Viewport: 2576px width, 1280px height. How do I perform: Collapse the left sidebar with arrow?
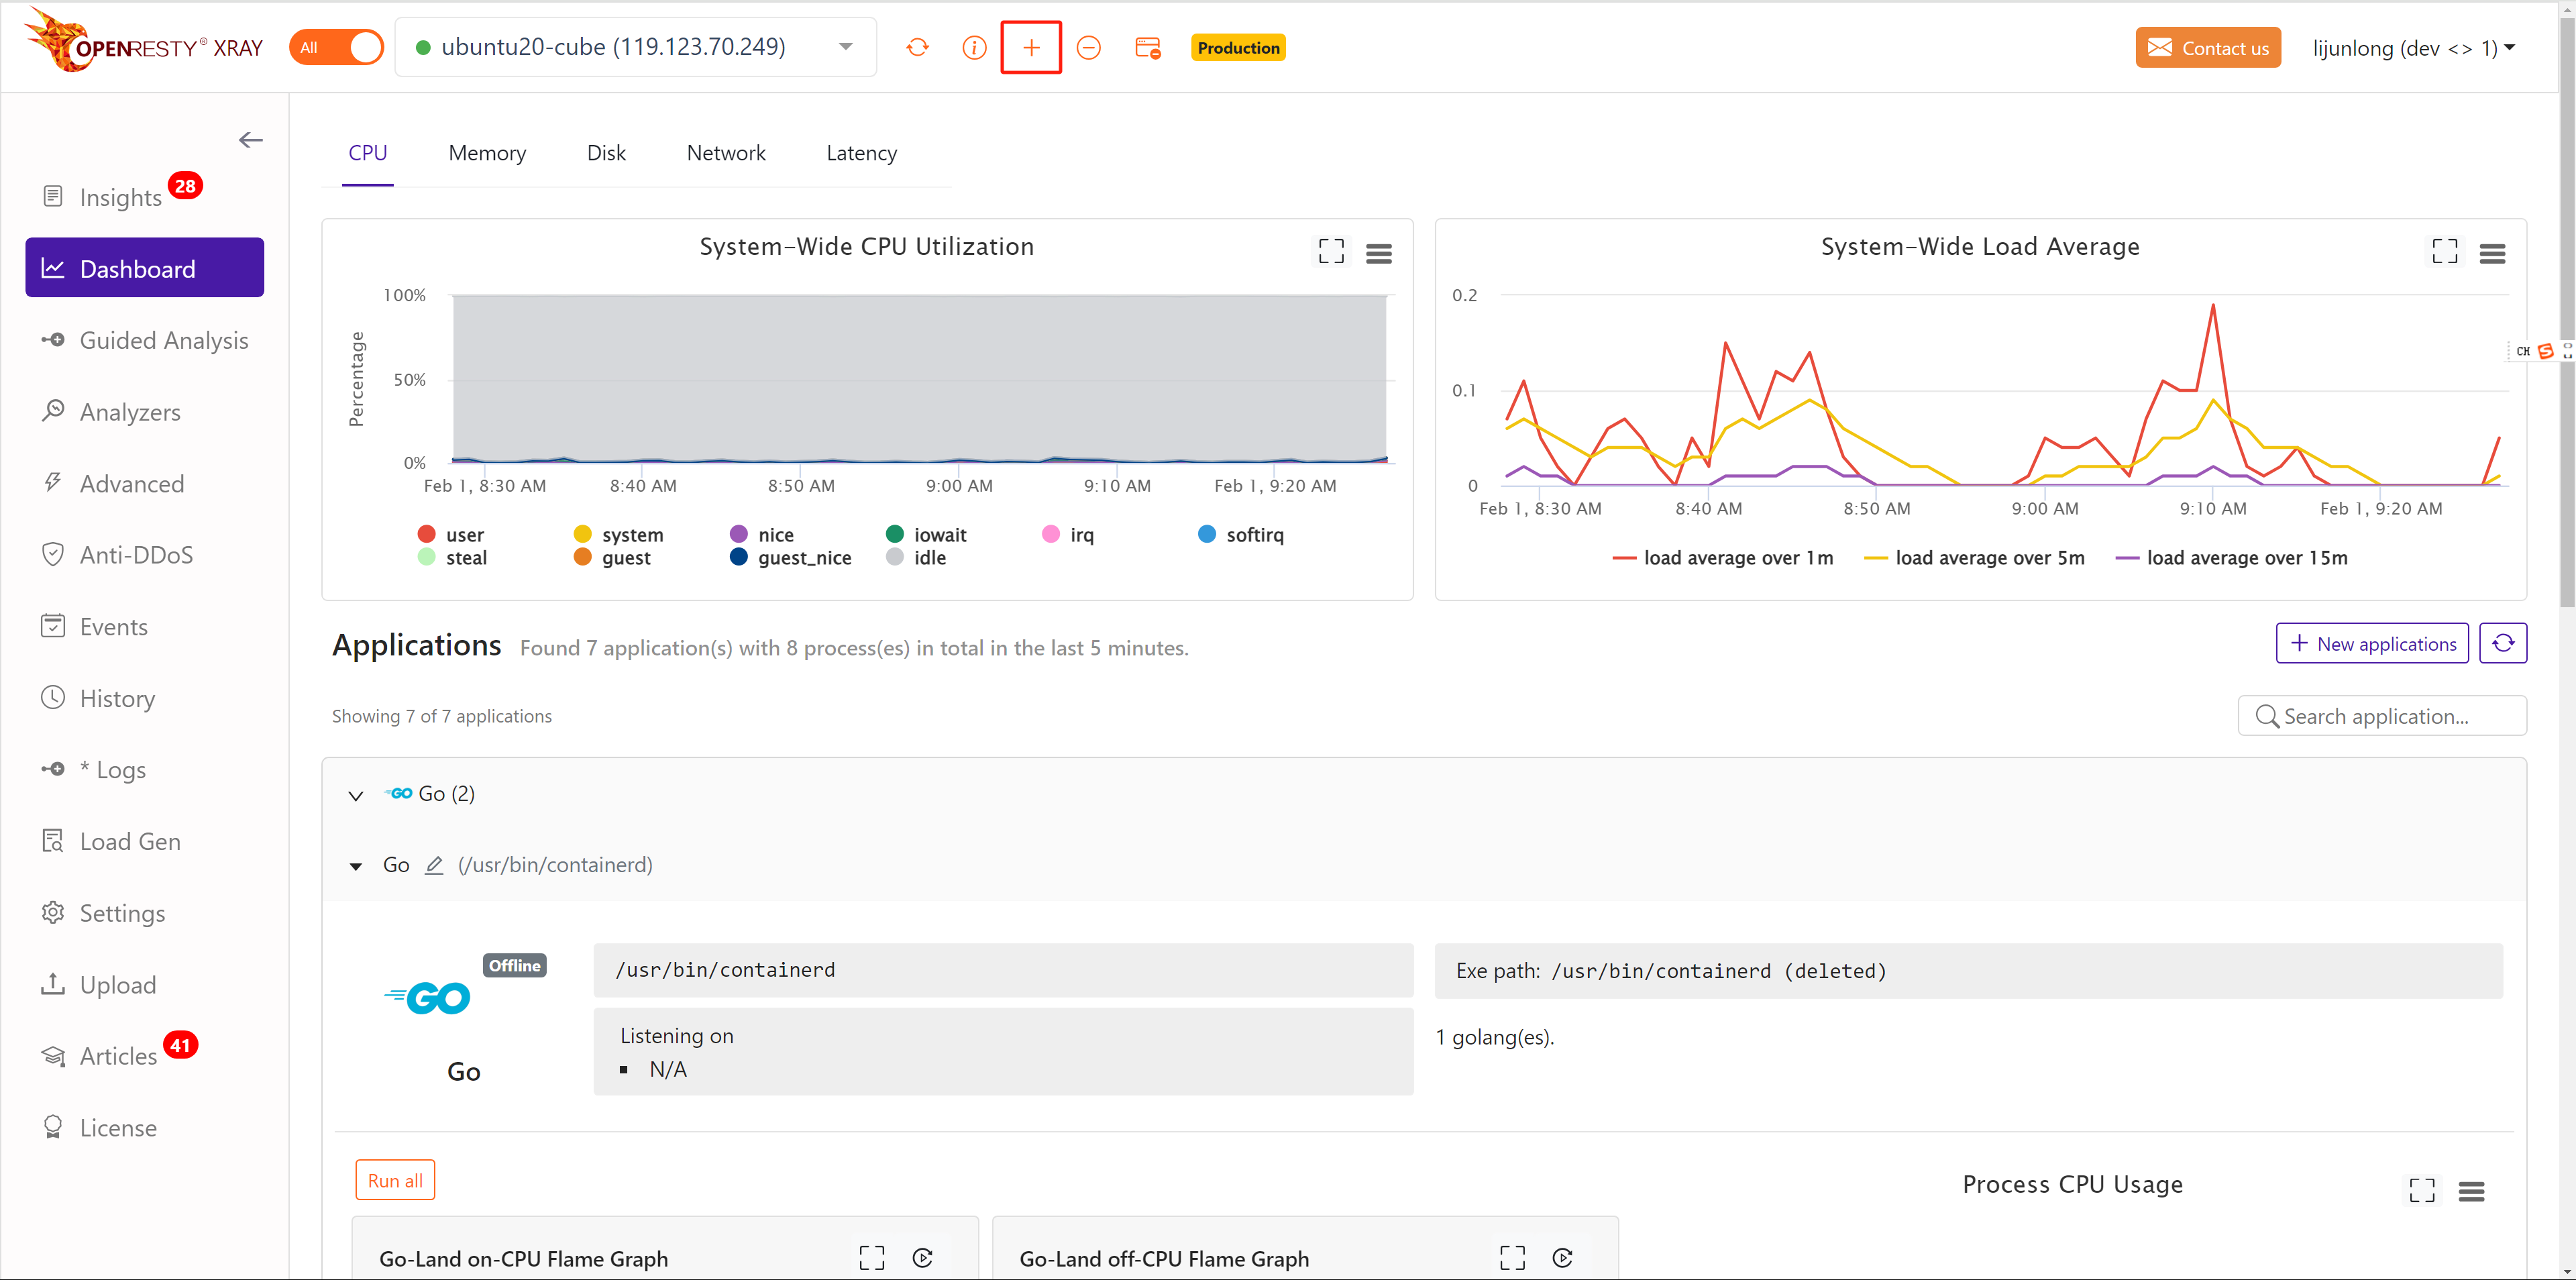(251, 140)
